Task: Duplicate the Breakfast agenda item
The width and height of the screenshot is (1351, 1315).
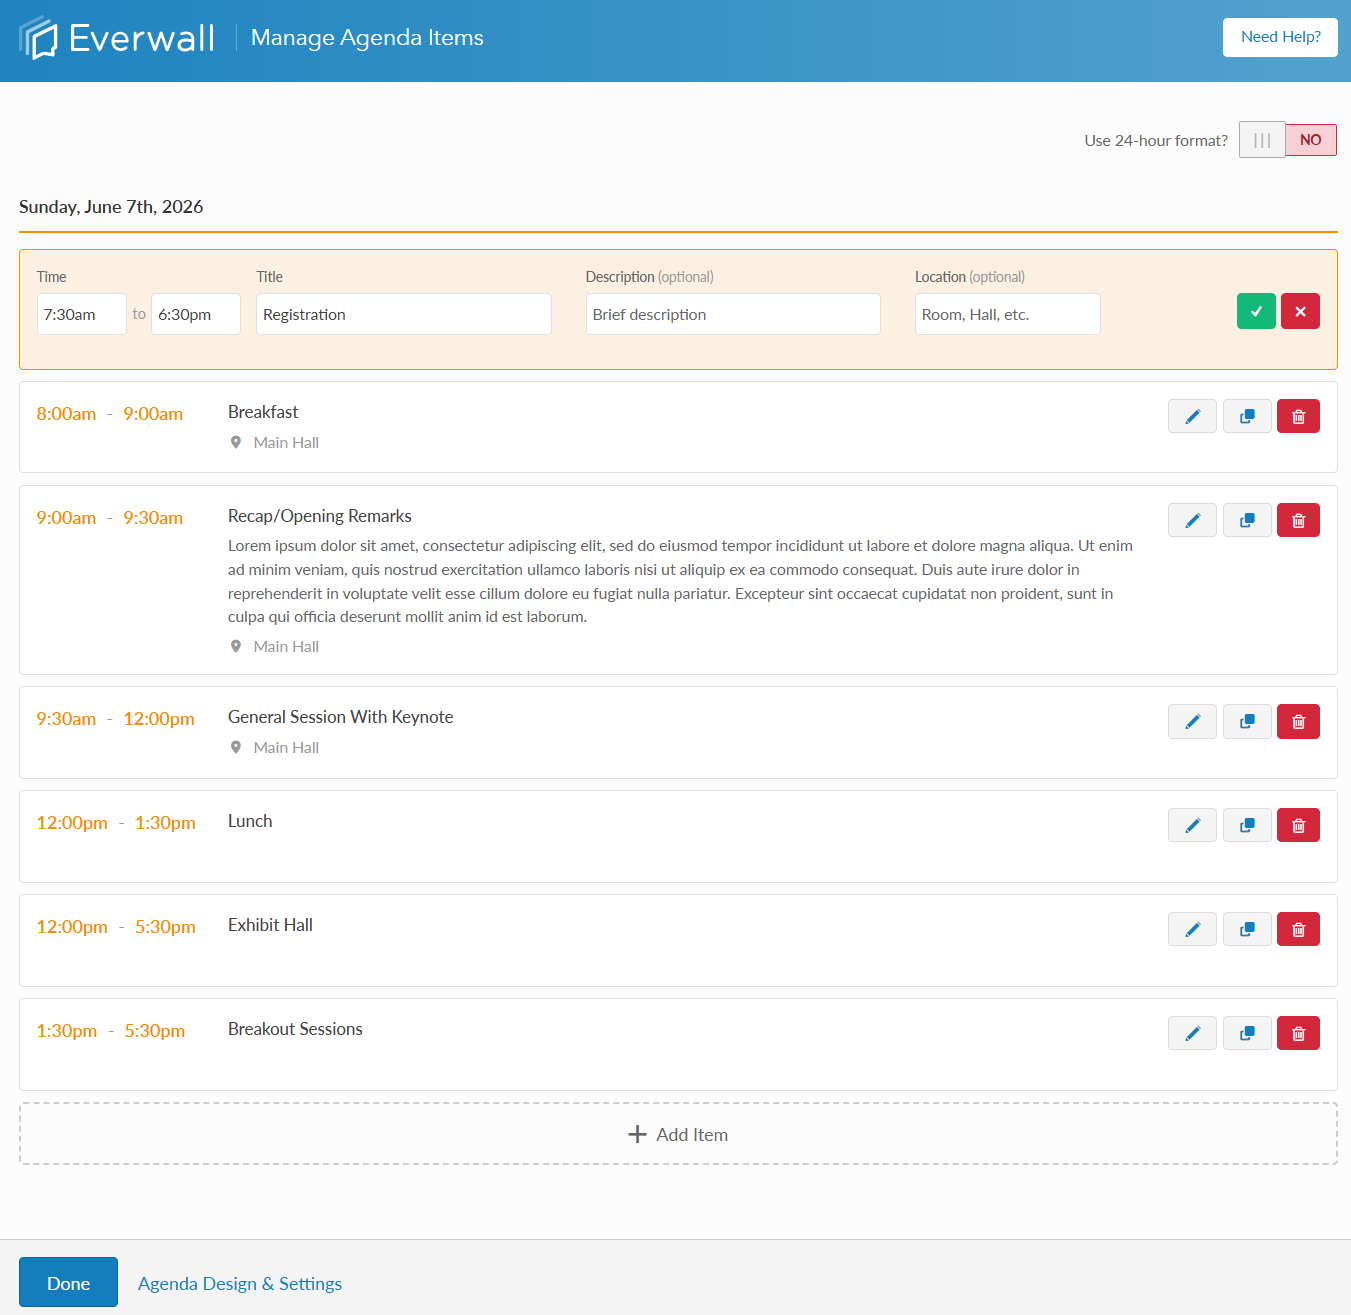Action: [1247, 415]
